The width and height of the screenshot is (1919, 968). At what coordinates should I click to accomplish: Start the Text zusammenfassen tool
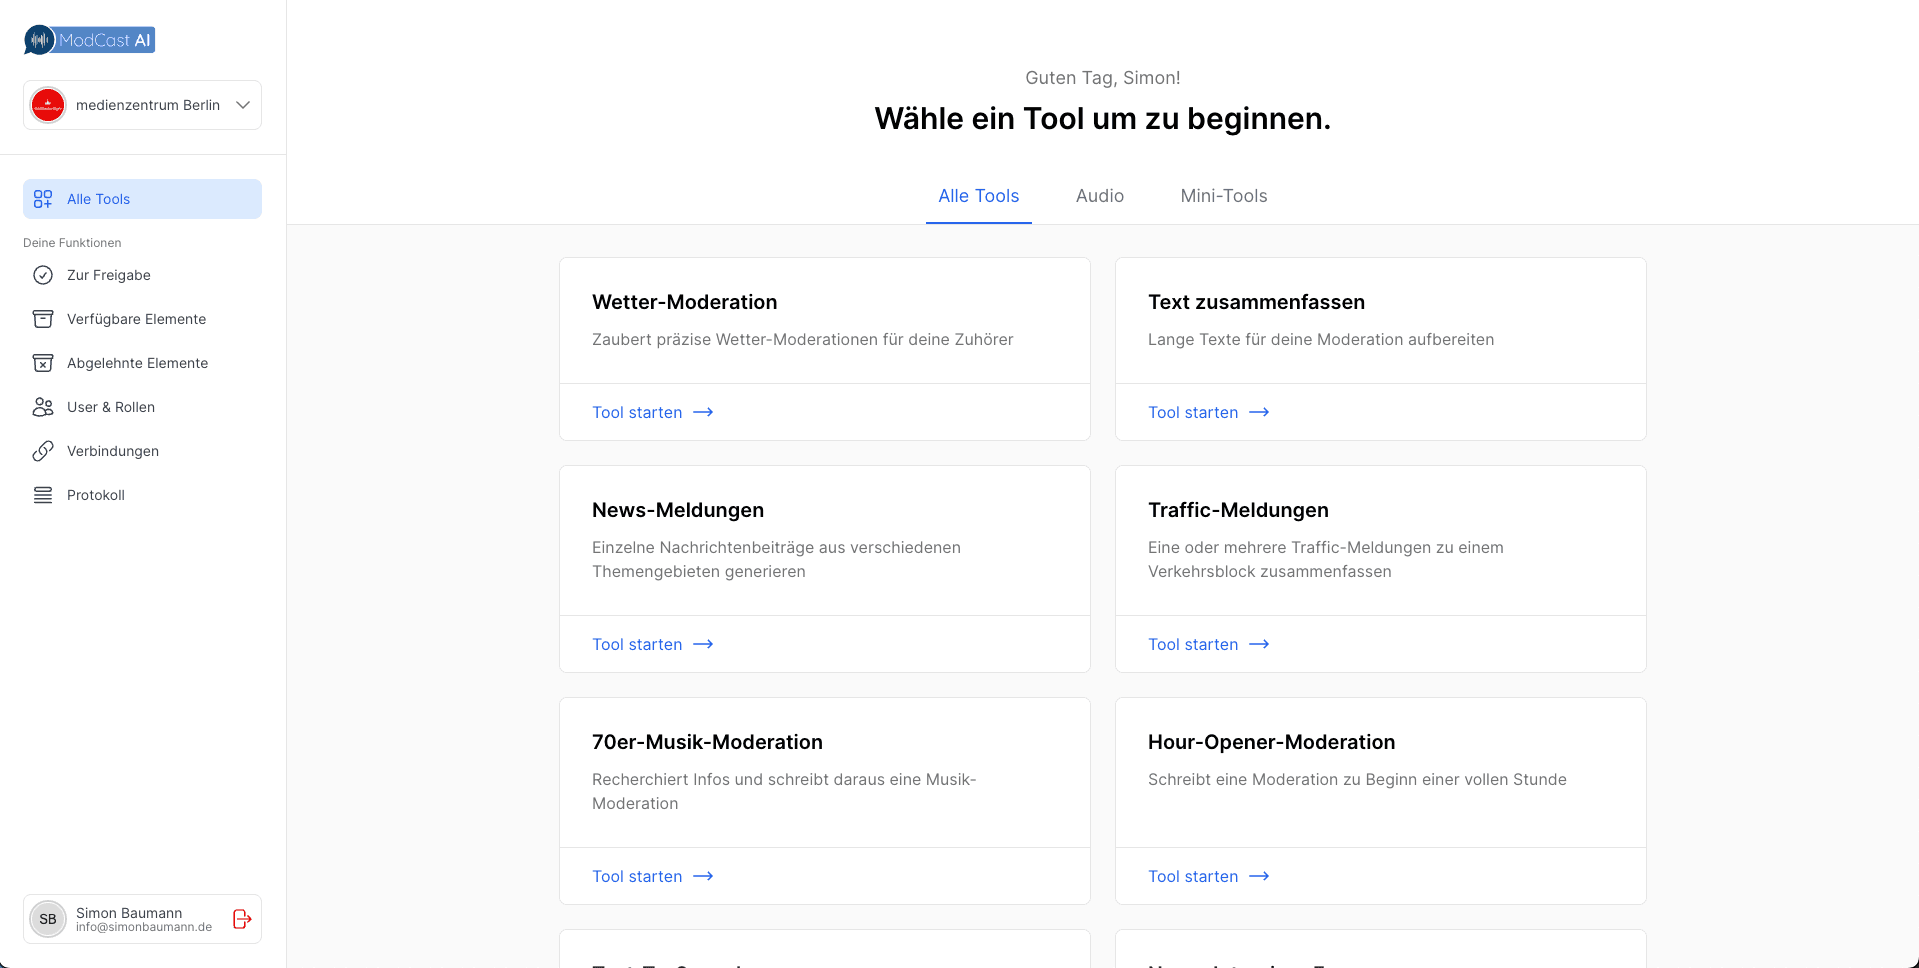tap(1208, 412)
